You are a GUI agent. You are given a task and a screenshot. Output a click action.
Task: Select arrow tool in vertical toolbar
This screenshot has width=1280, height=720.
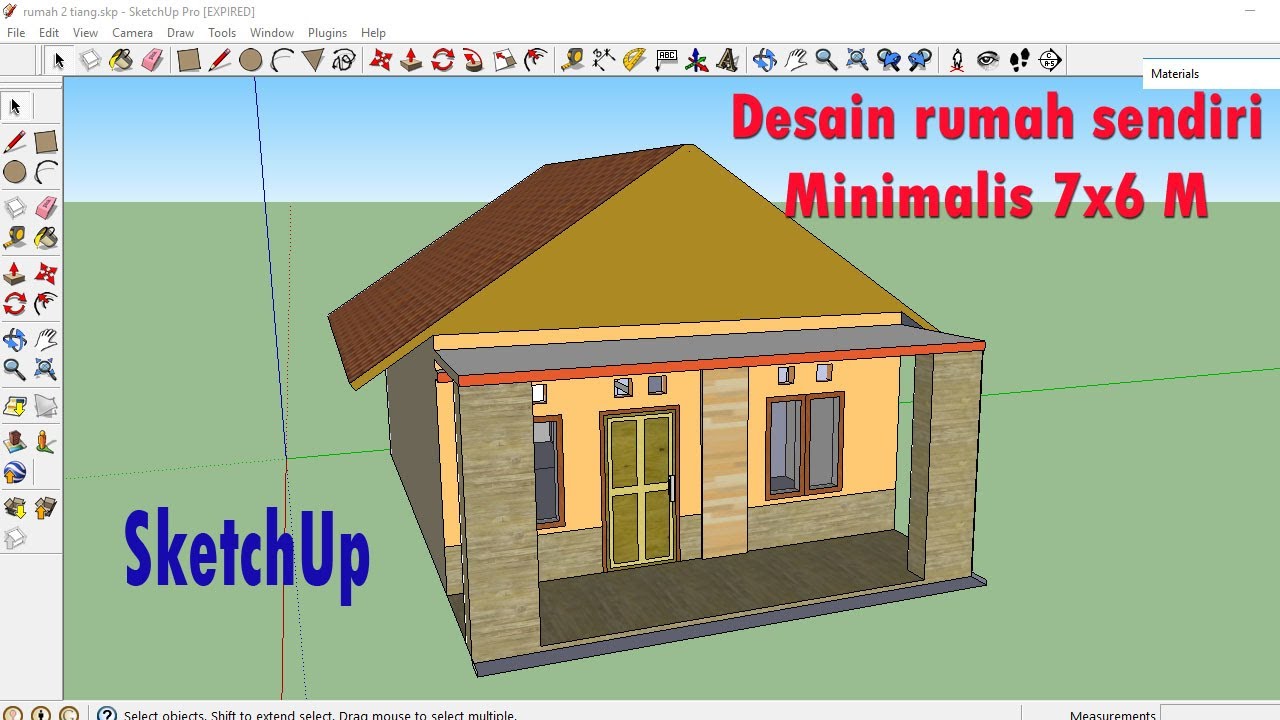(15, 106)
